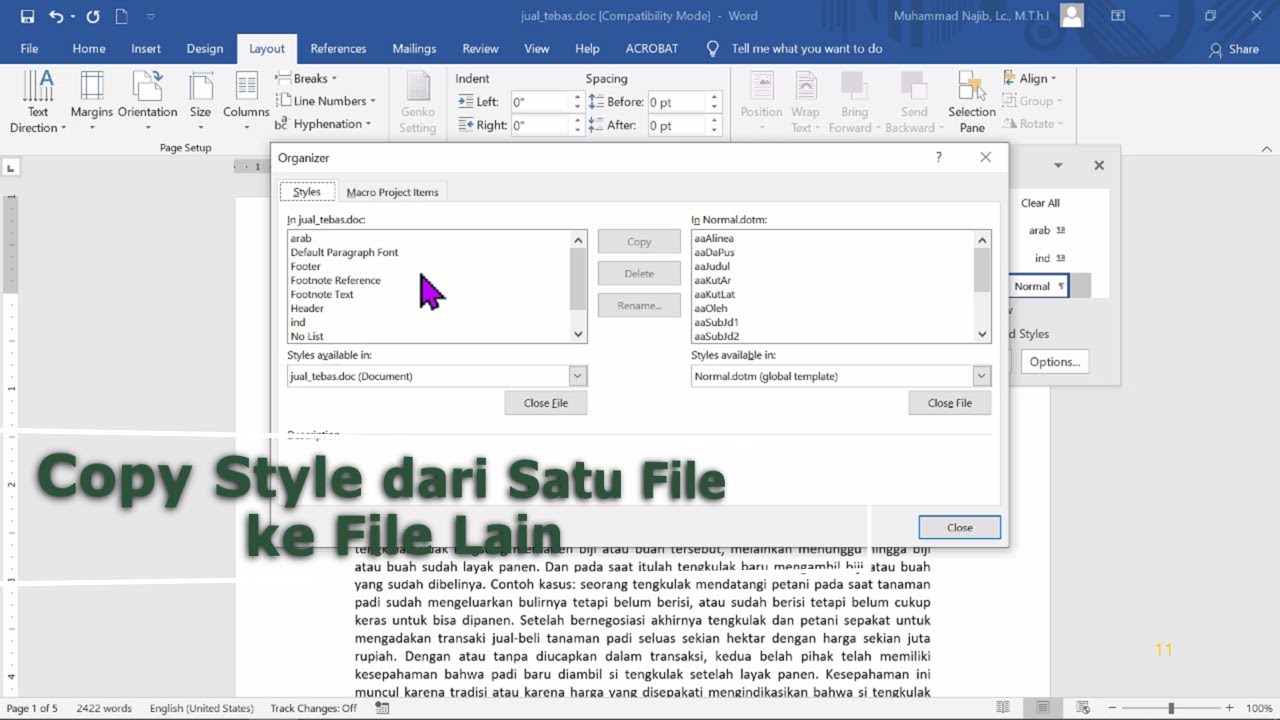This screenshot has height=720, width=1280.
Task: Increase Spacing Before with up arrow
Action: [714, 98]
